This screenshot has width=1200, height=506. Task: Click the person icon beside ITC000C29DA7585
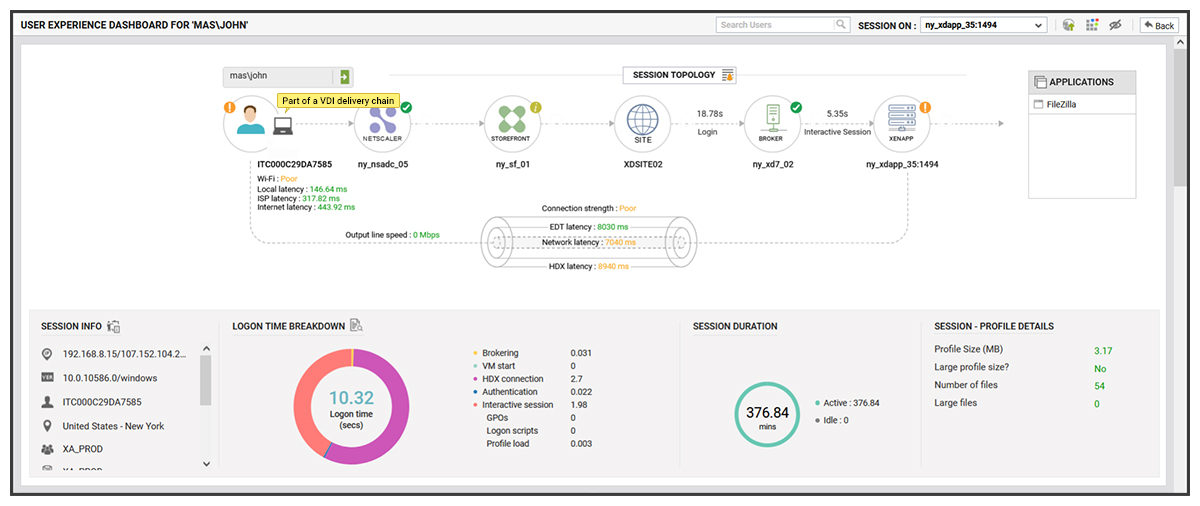point(47,402)
